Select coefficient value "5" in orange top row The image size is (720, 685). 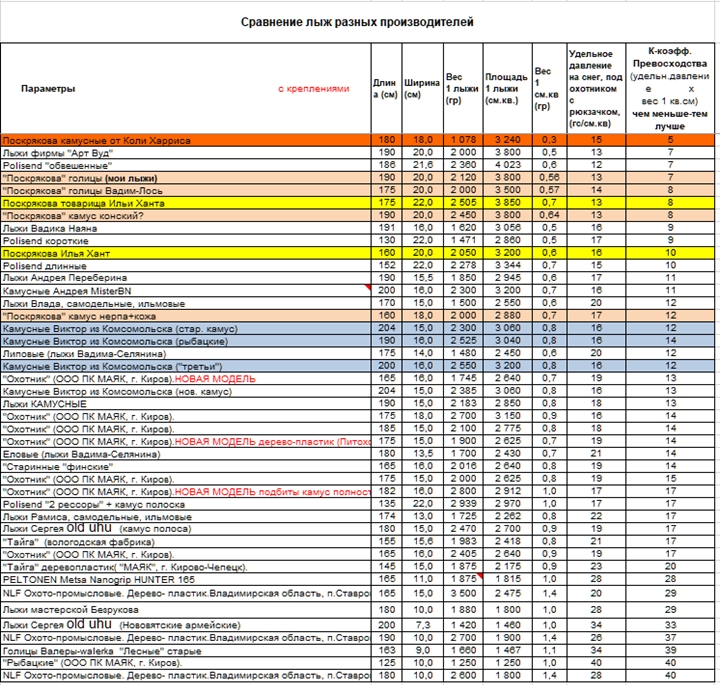click(670, 140)
